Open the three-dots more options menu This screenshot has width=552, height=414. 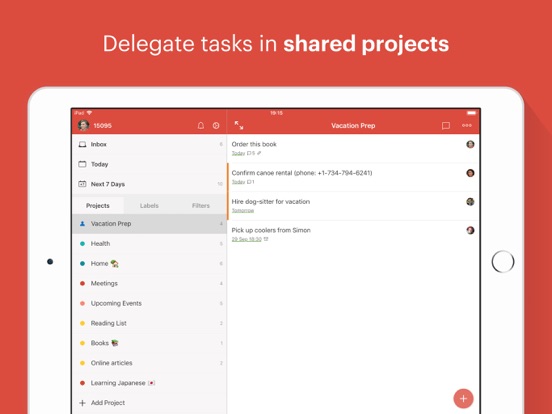[x=467, y=125]
